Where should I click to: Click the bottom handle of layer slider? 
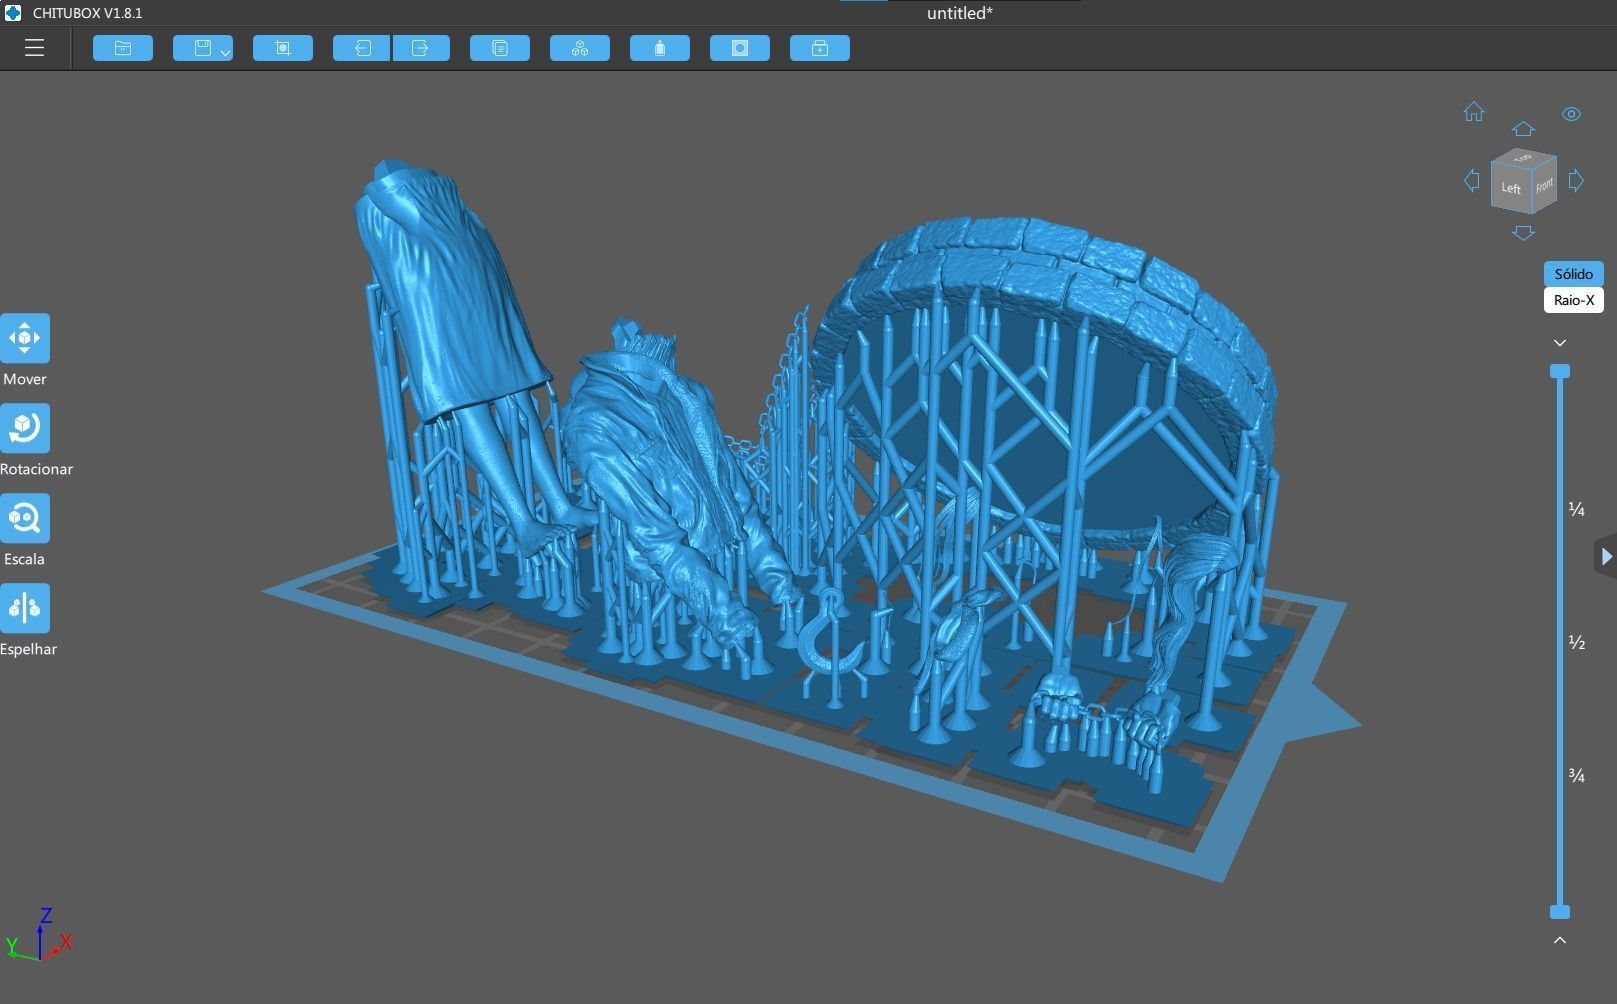(1560, 912)
